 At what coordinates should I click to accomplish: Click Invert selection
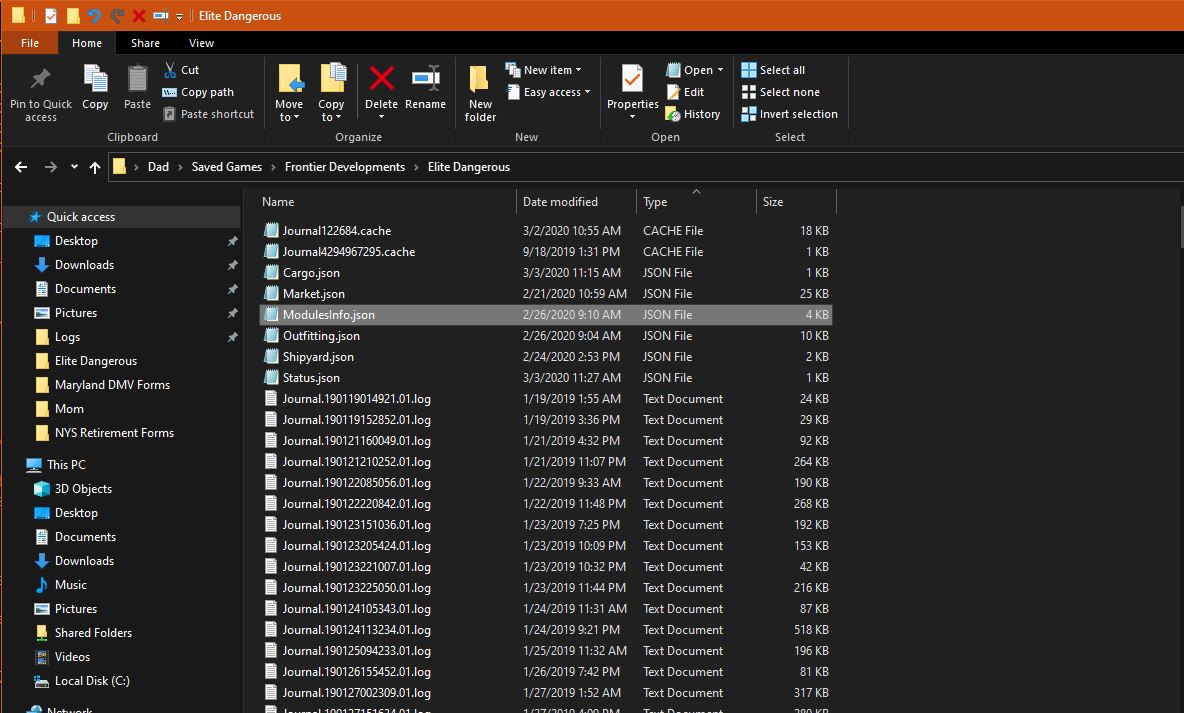coord(790,114)
